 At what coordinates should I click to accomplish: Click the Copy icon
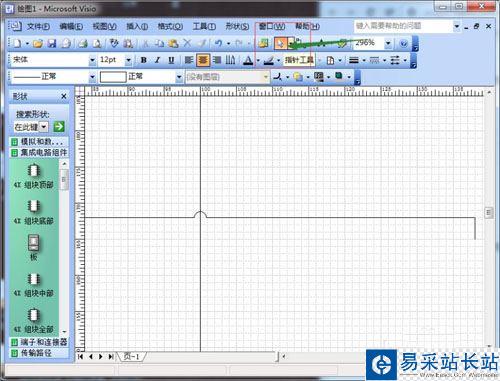(160, 43)
